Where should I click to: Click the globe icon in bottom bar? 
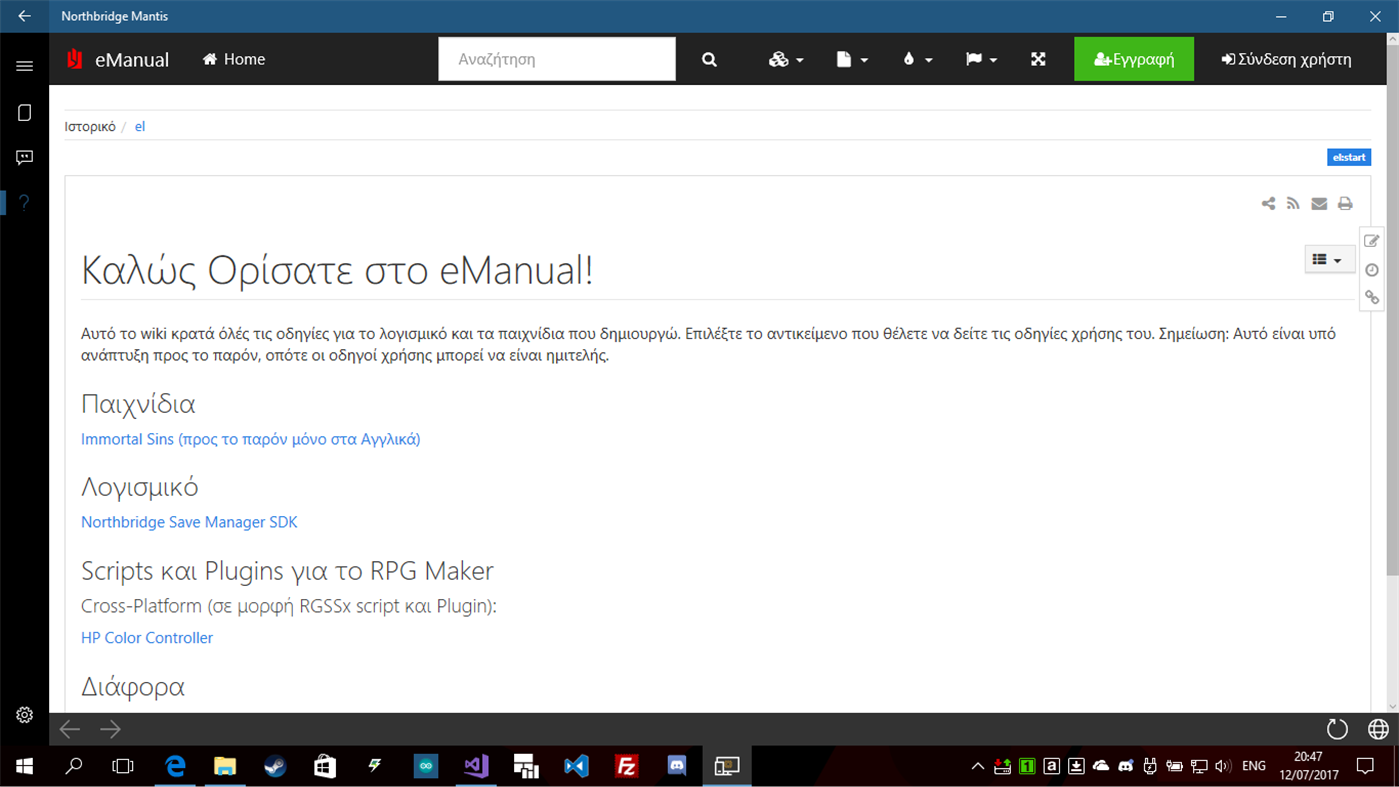(x=1378, y=729)
